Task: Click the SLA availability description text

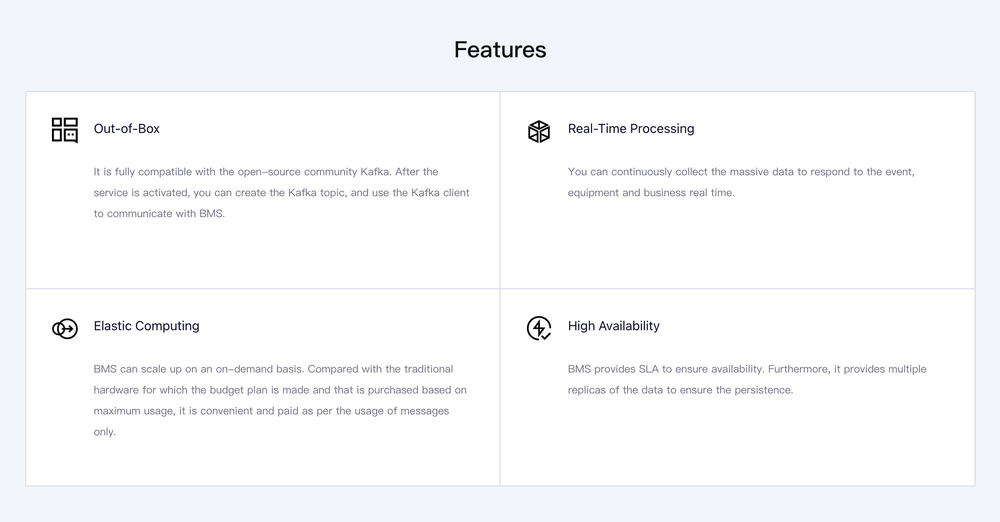Action: (x=747, y=380)
